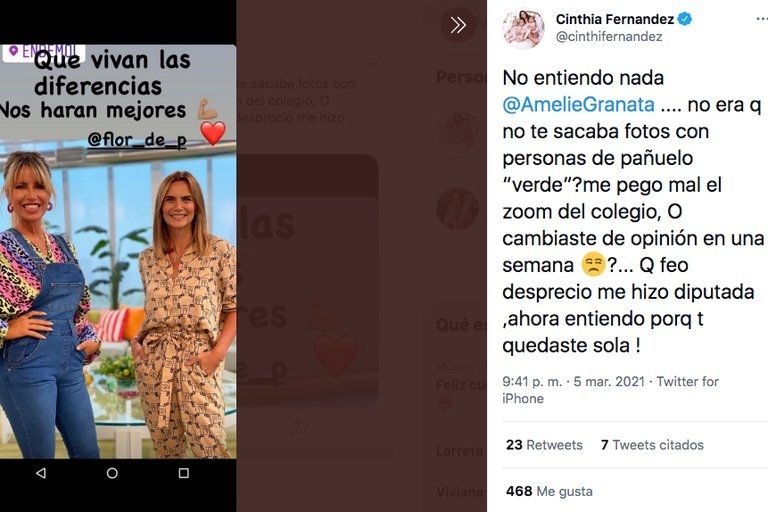Tap the Android back triangle button

point(41,473)
